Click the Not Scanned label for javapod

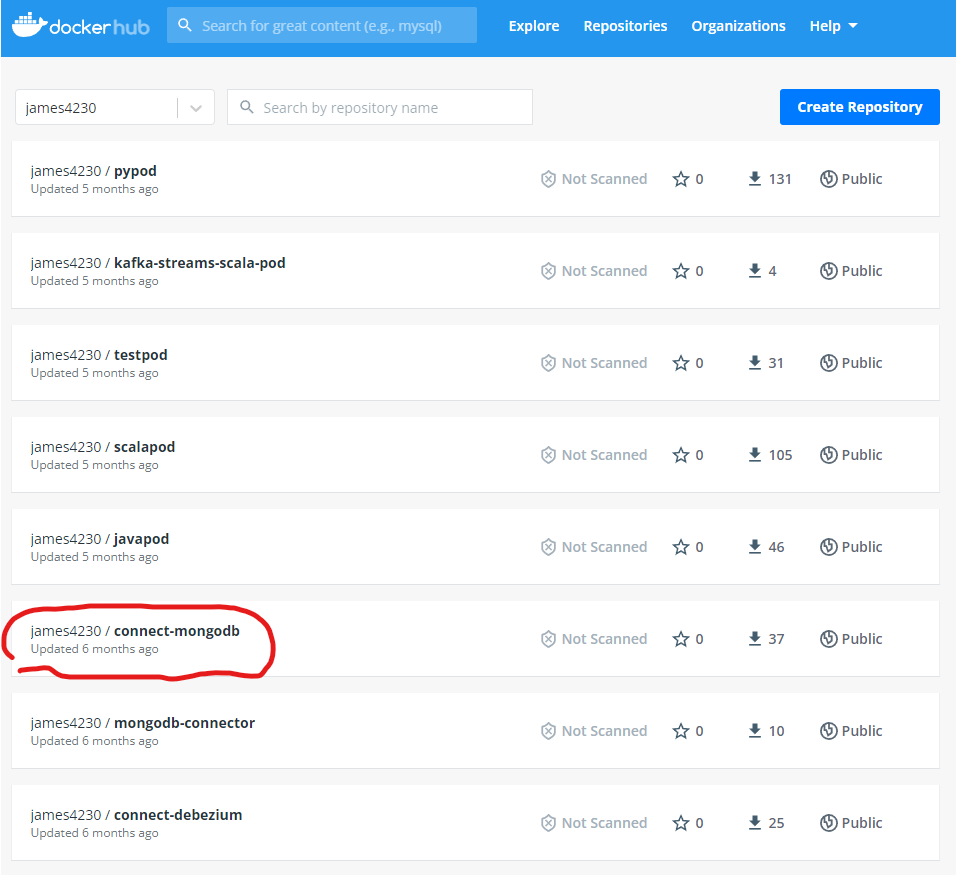point(604,547)
